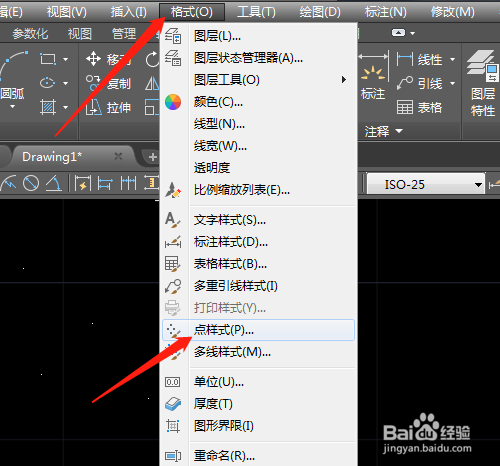Screen dimensions: 500x466
Task: Open 图层状态管理器(A)... entry
Action: coord(258,58)
